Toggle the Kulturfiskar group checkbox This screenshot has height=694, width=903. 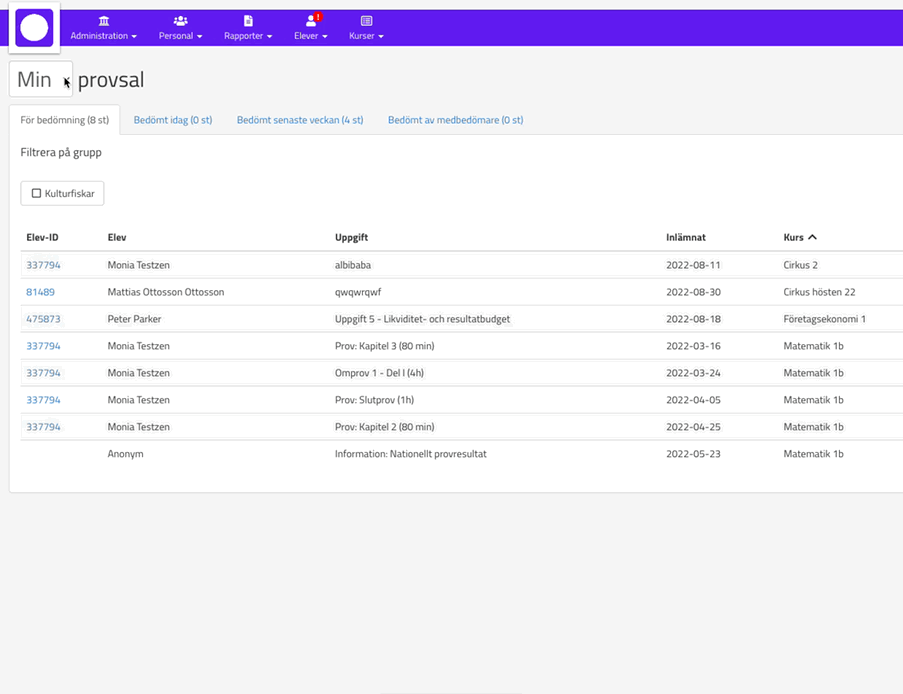coord(37,193)
